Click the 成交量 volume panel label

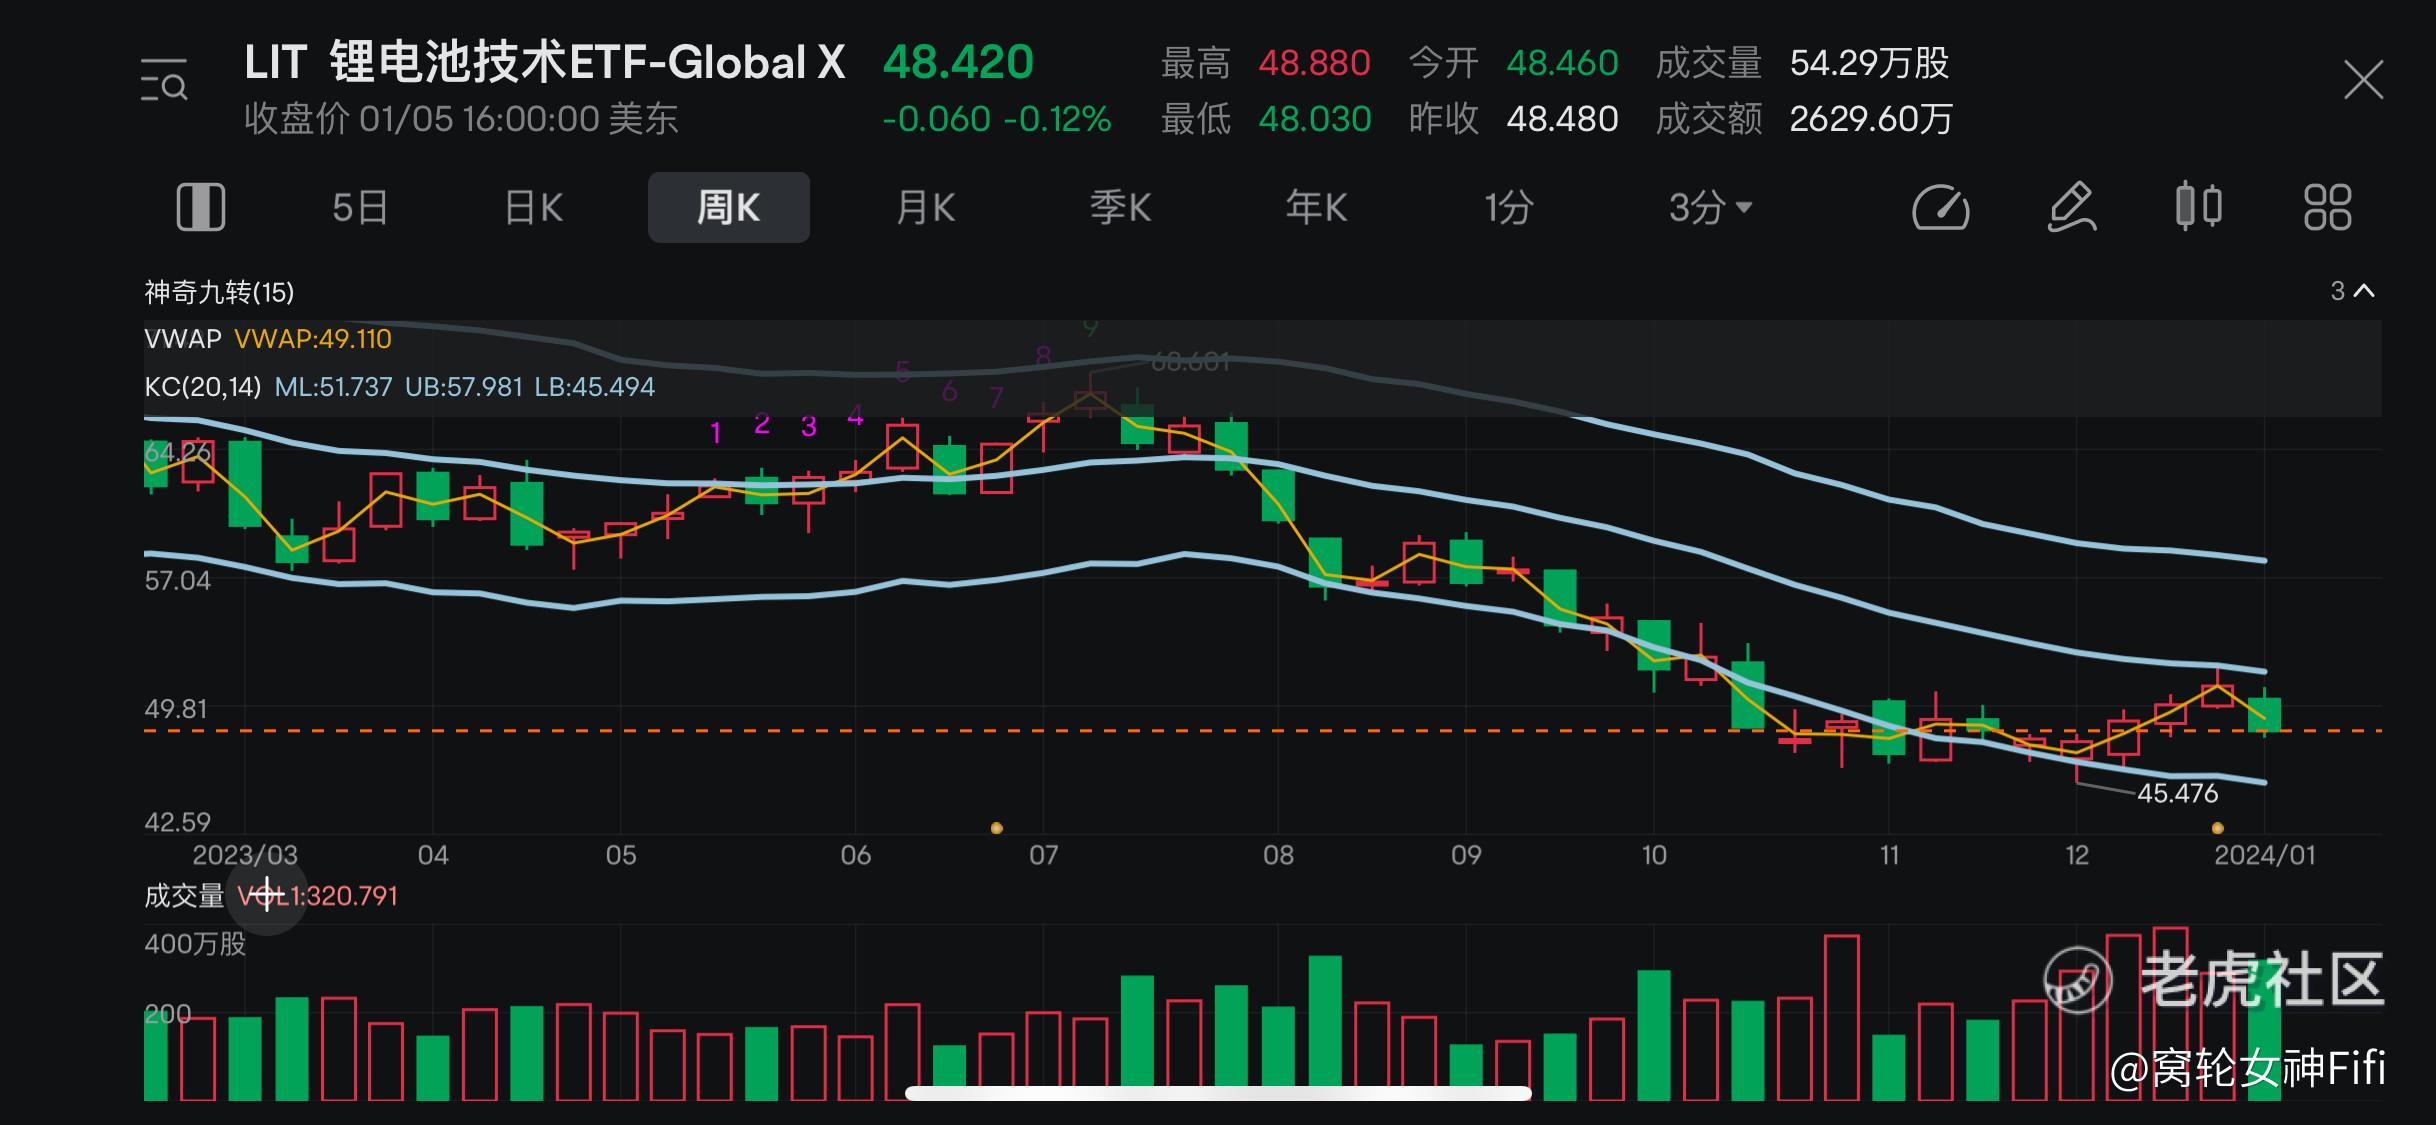(184, 895)
